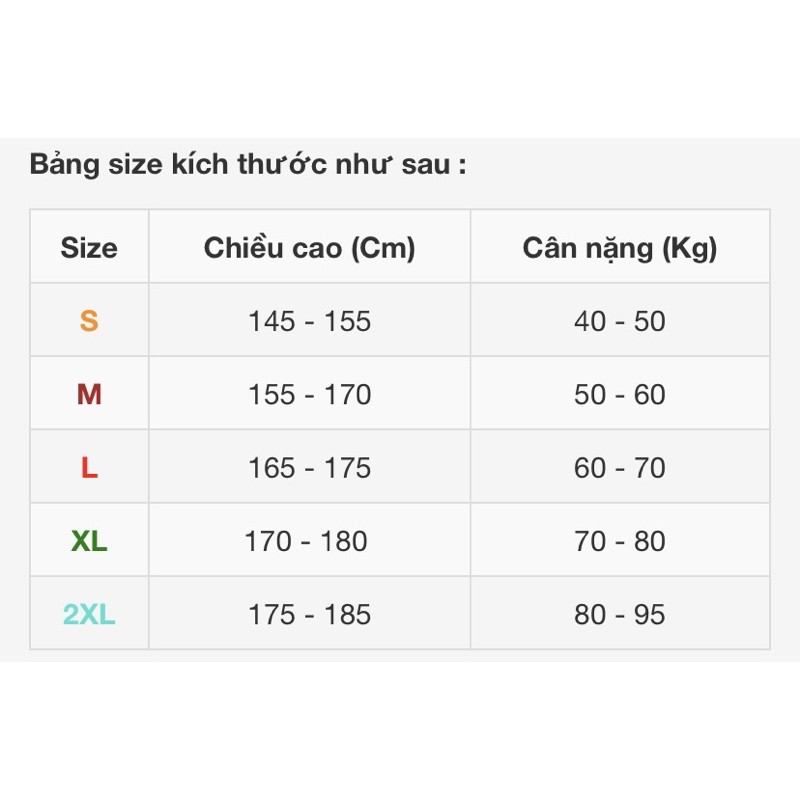Screen dimensions: 800x800
Task: Click the 'Bảng size kích thước như sau' heading
Action: point(248,164)
